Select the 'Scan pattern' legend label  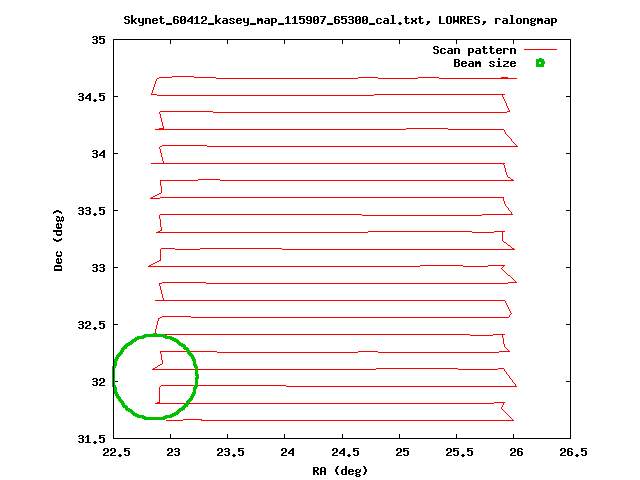[x=474, y=50]
